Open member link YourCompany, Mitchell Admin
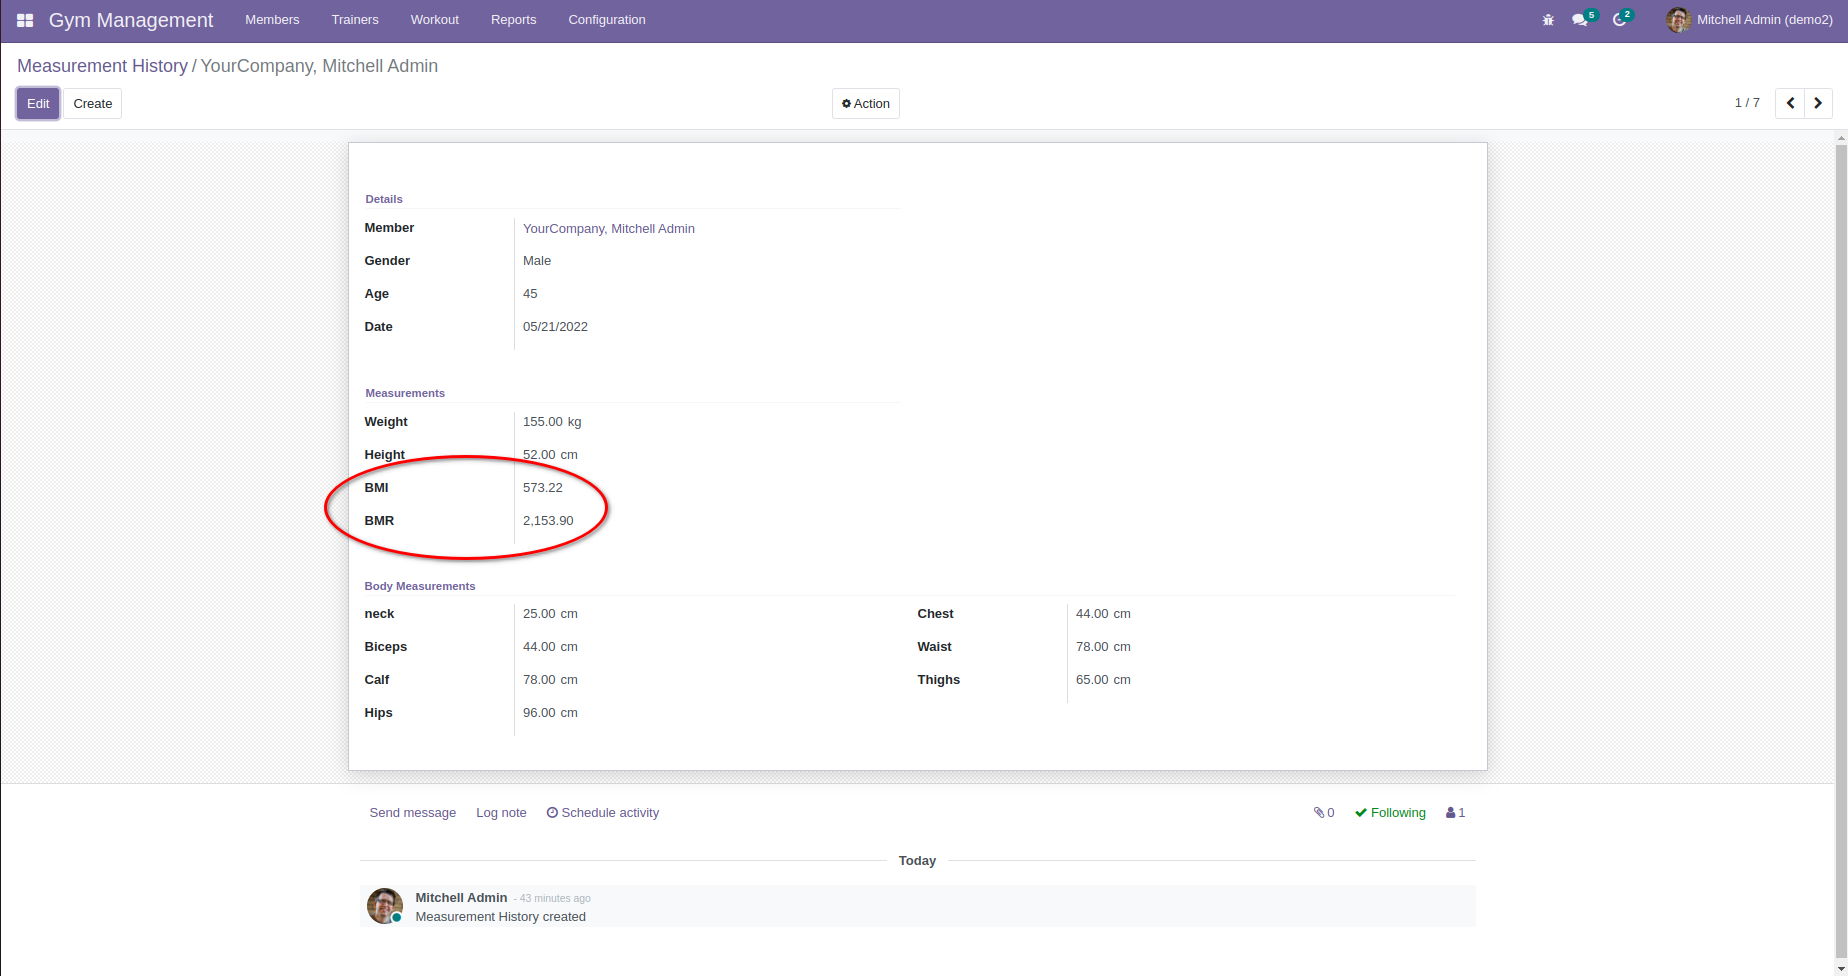 pos(609,229)
